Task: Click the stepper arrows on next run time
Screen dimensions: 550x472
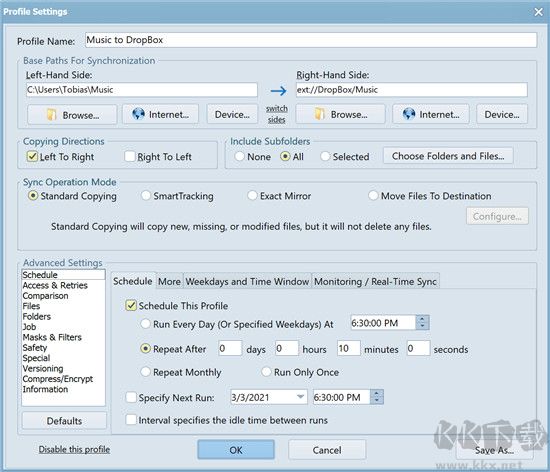Action: click(377, 397)
